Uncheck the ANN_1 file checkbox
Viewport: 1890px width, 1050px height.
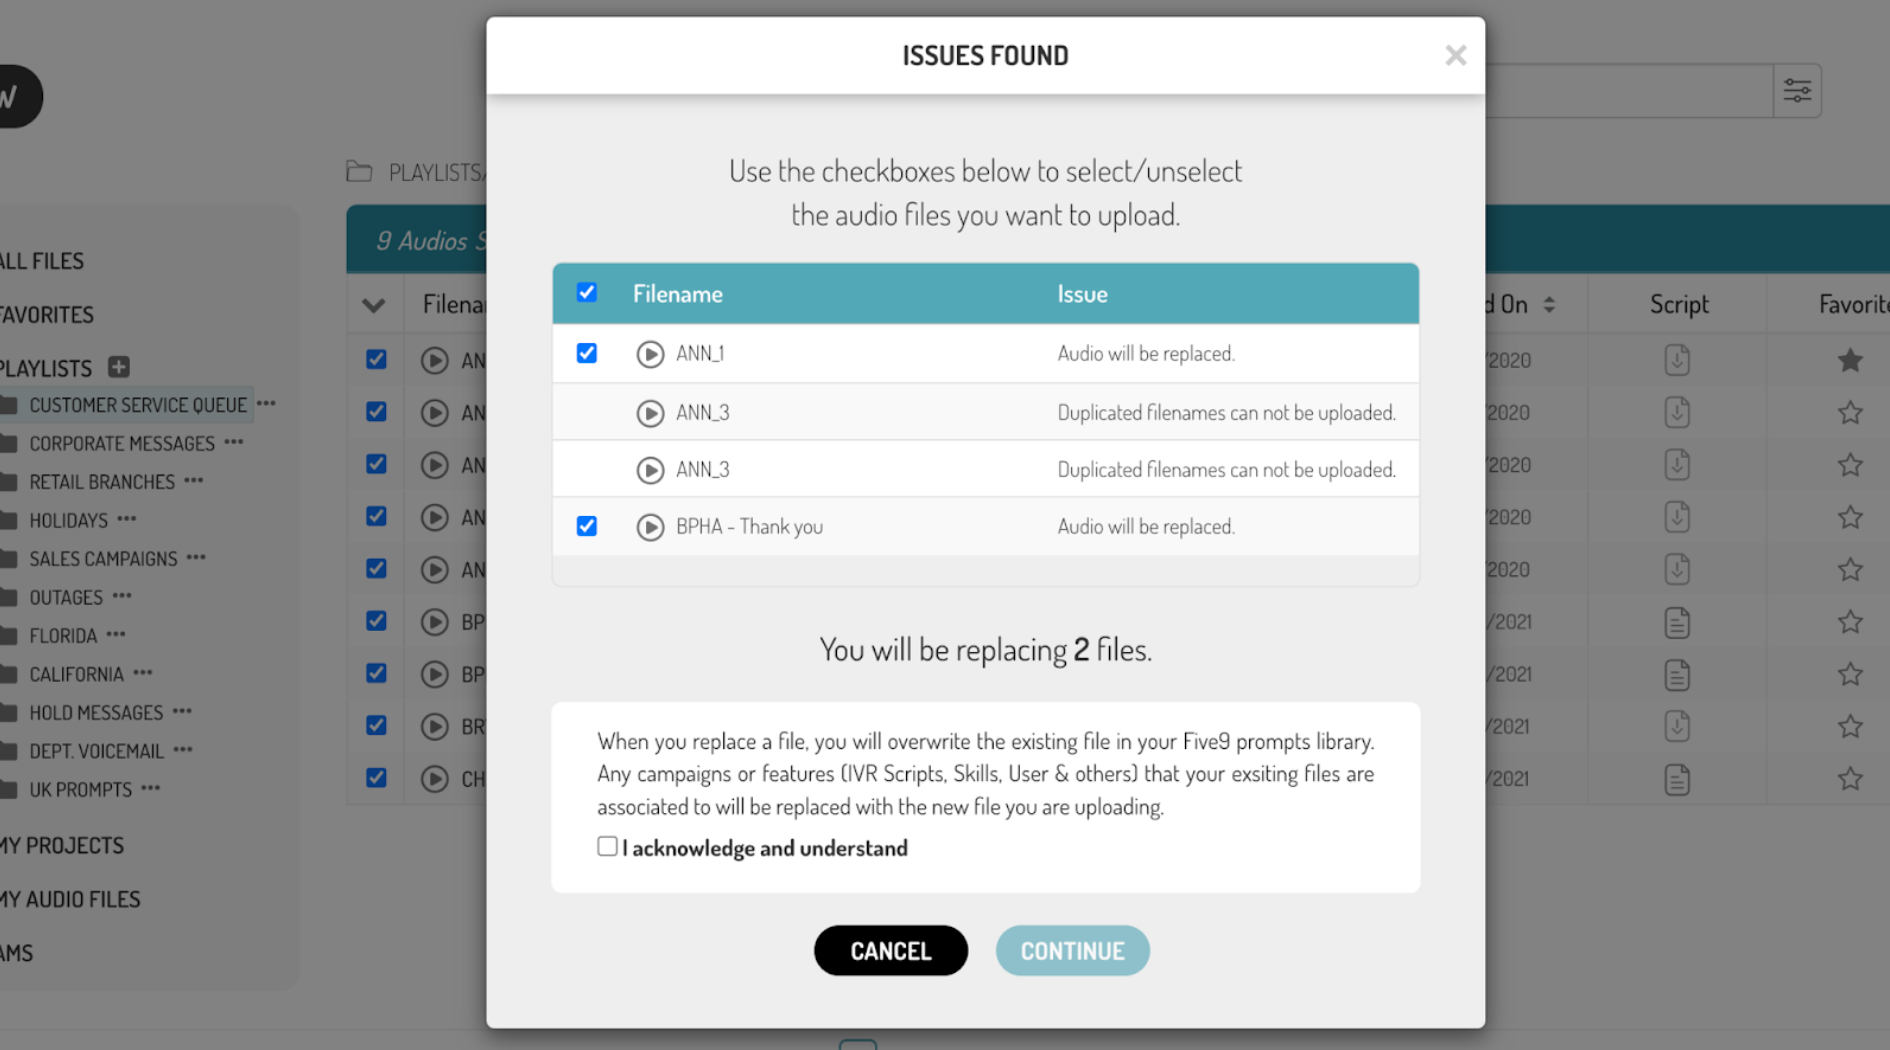coord(587,353)
